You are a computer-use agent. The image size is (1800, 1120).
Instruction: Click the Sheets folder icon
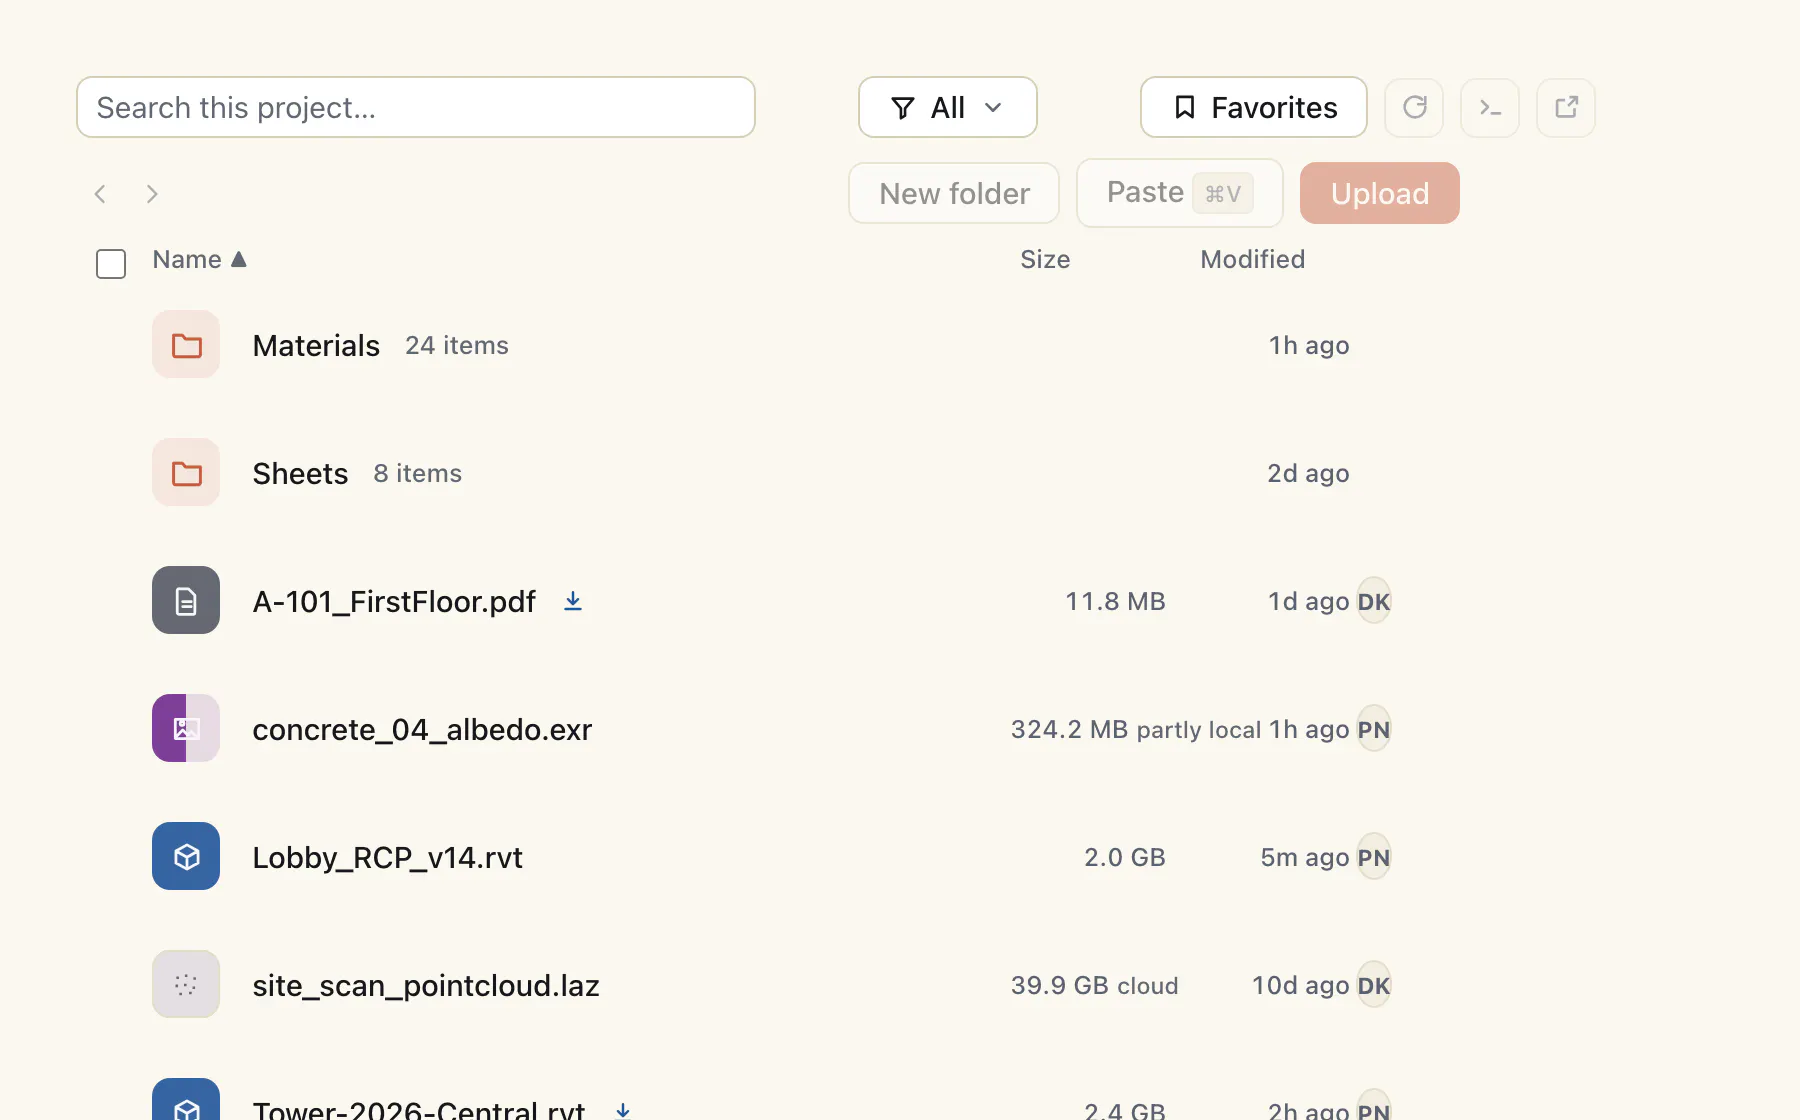pyautogui.click(x=186, y=473)
